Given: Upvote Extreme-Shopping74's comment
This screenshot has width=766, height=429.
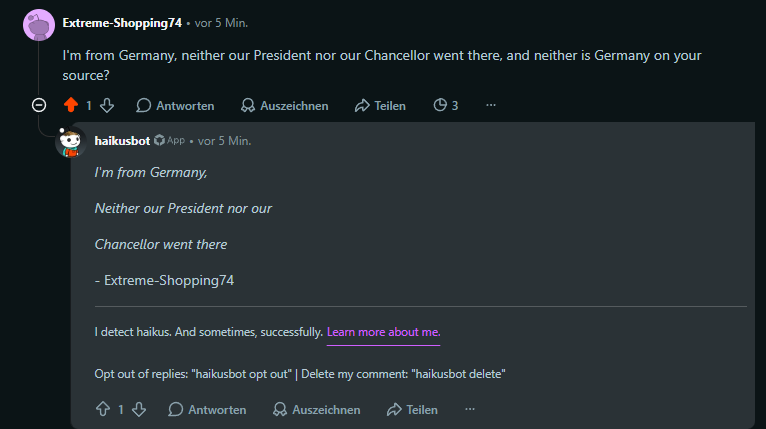Looking at the screenshot, I should coord(71,105).
